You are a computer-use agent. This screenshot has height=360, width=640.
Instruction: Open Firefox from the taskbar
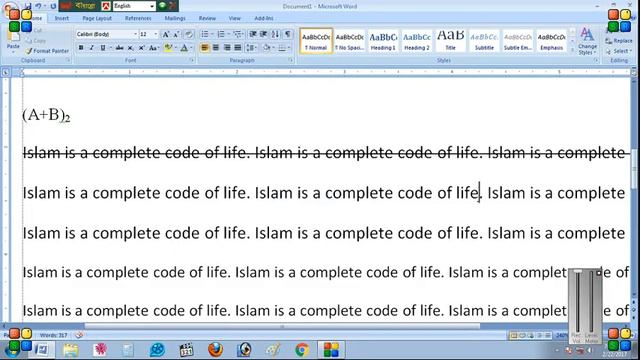click(216, 350)
